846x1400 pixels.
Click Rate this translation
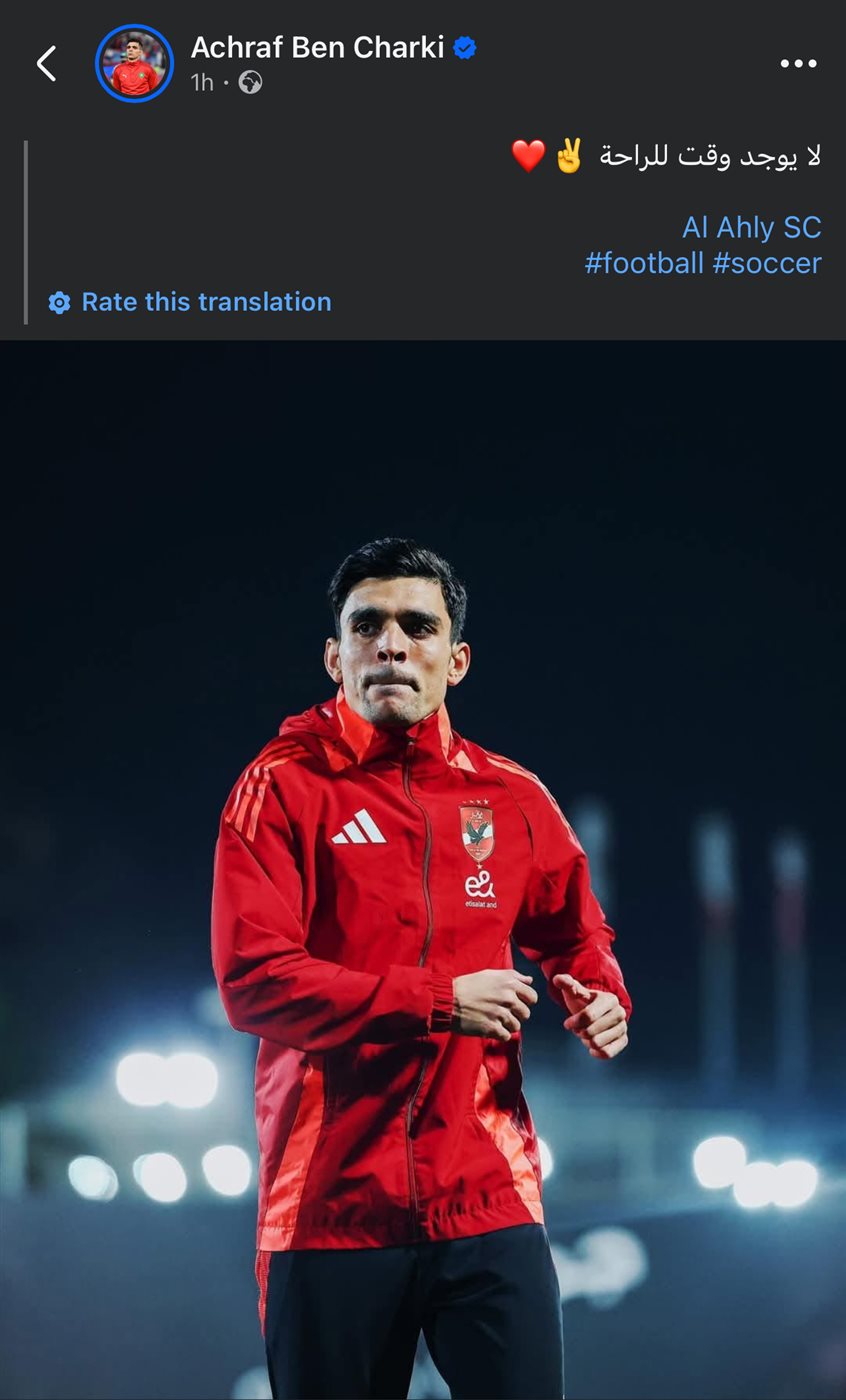[206, 302]
